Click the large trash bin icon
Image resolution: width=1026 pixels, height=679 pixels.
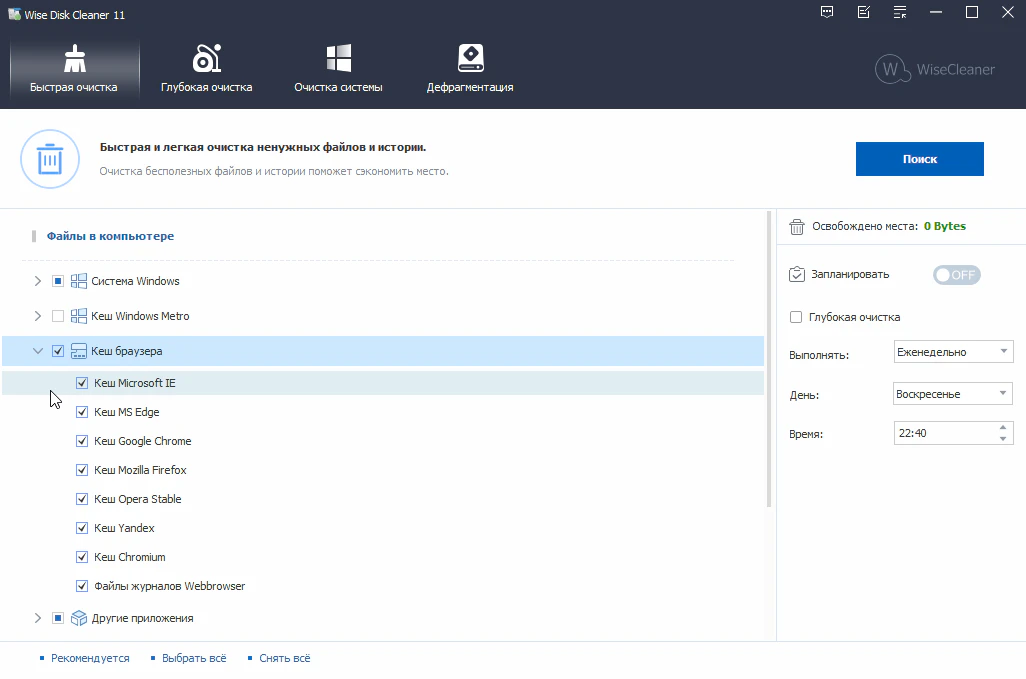coord(49,159)
